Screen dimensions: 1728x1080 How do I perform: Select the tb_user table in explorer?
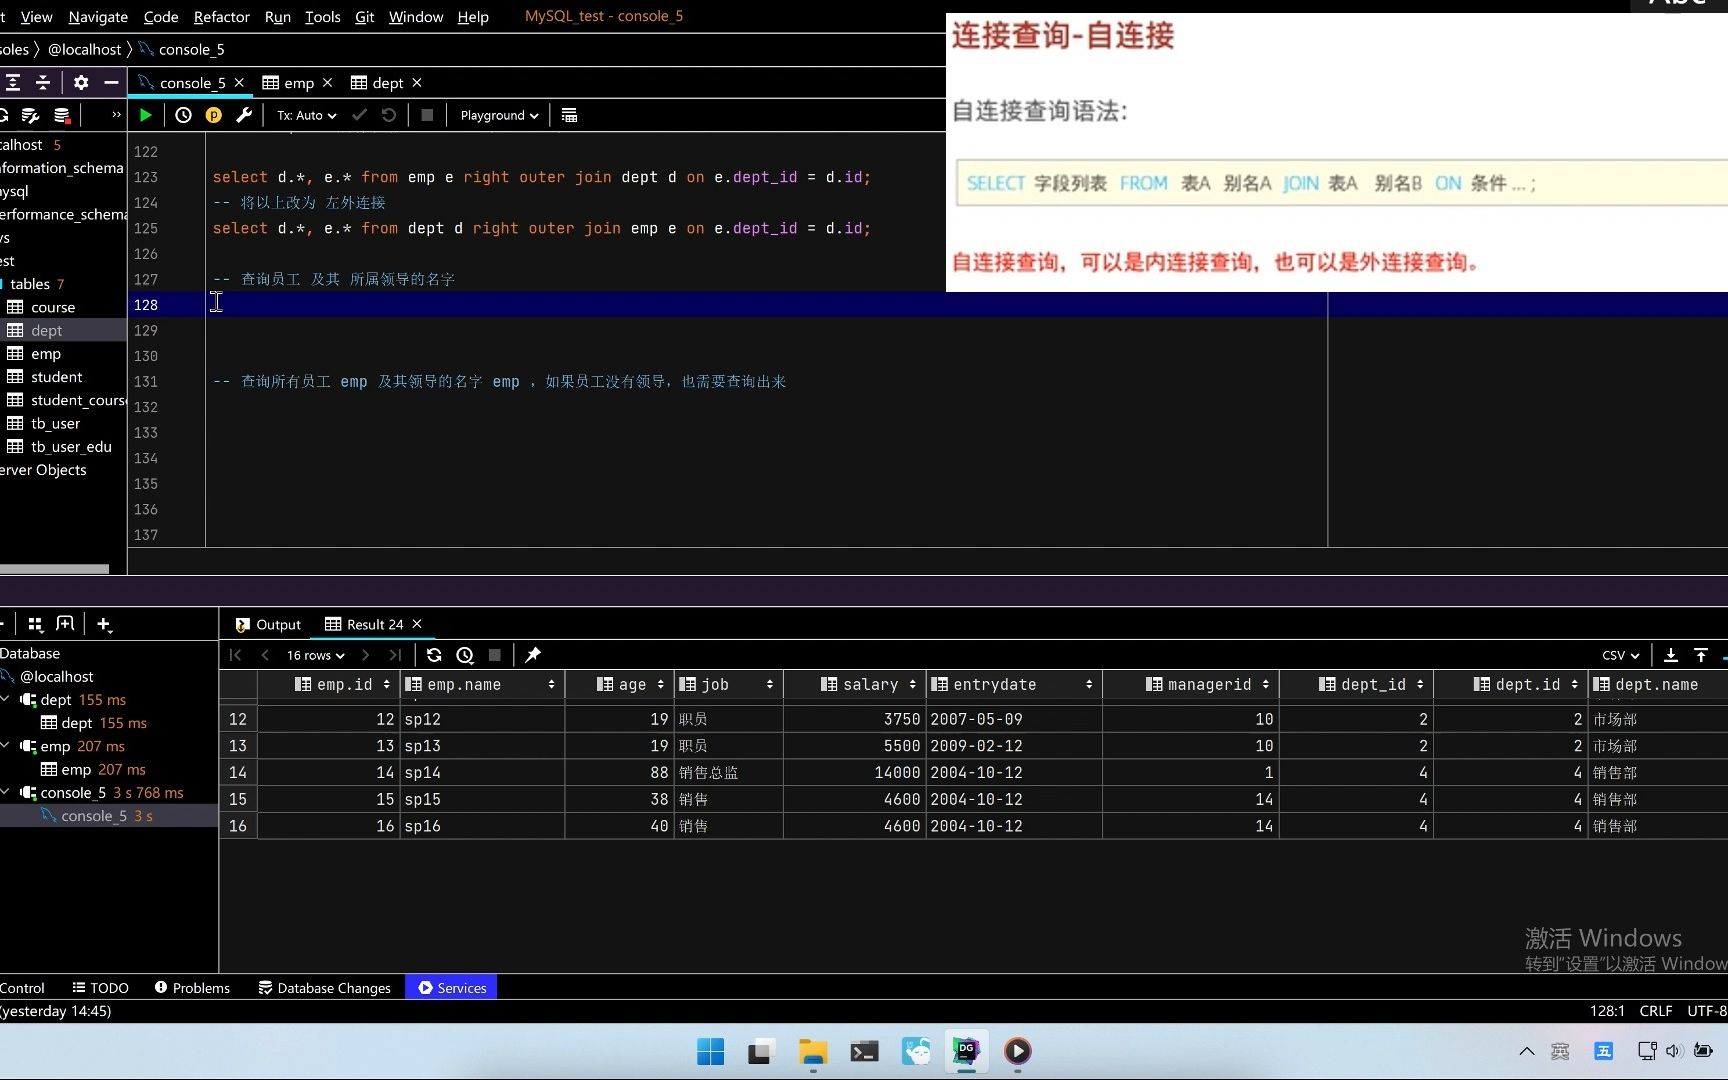(55, 423)
